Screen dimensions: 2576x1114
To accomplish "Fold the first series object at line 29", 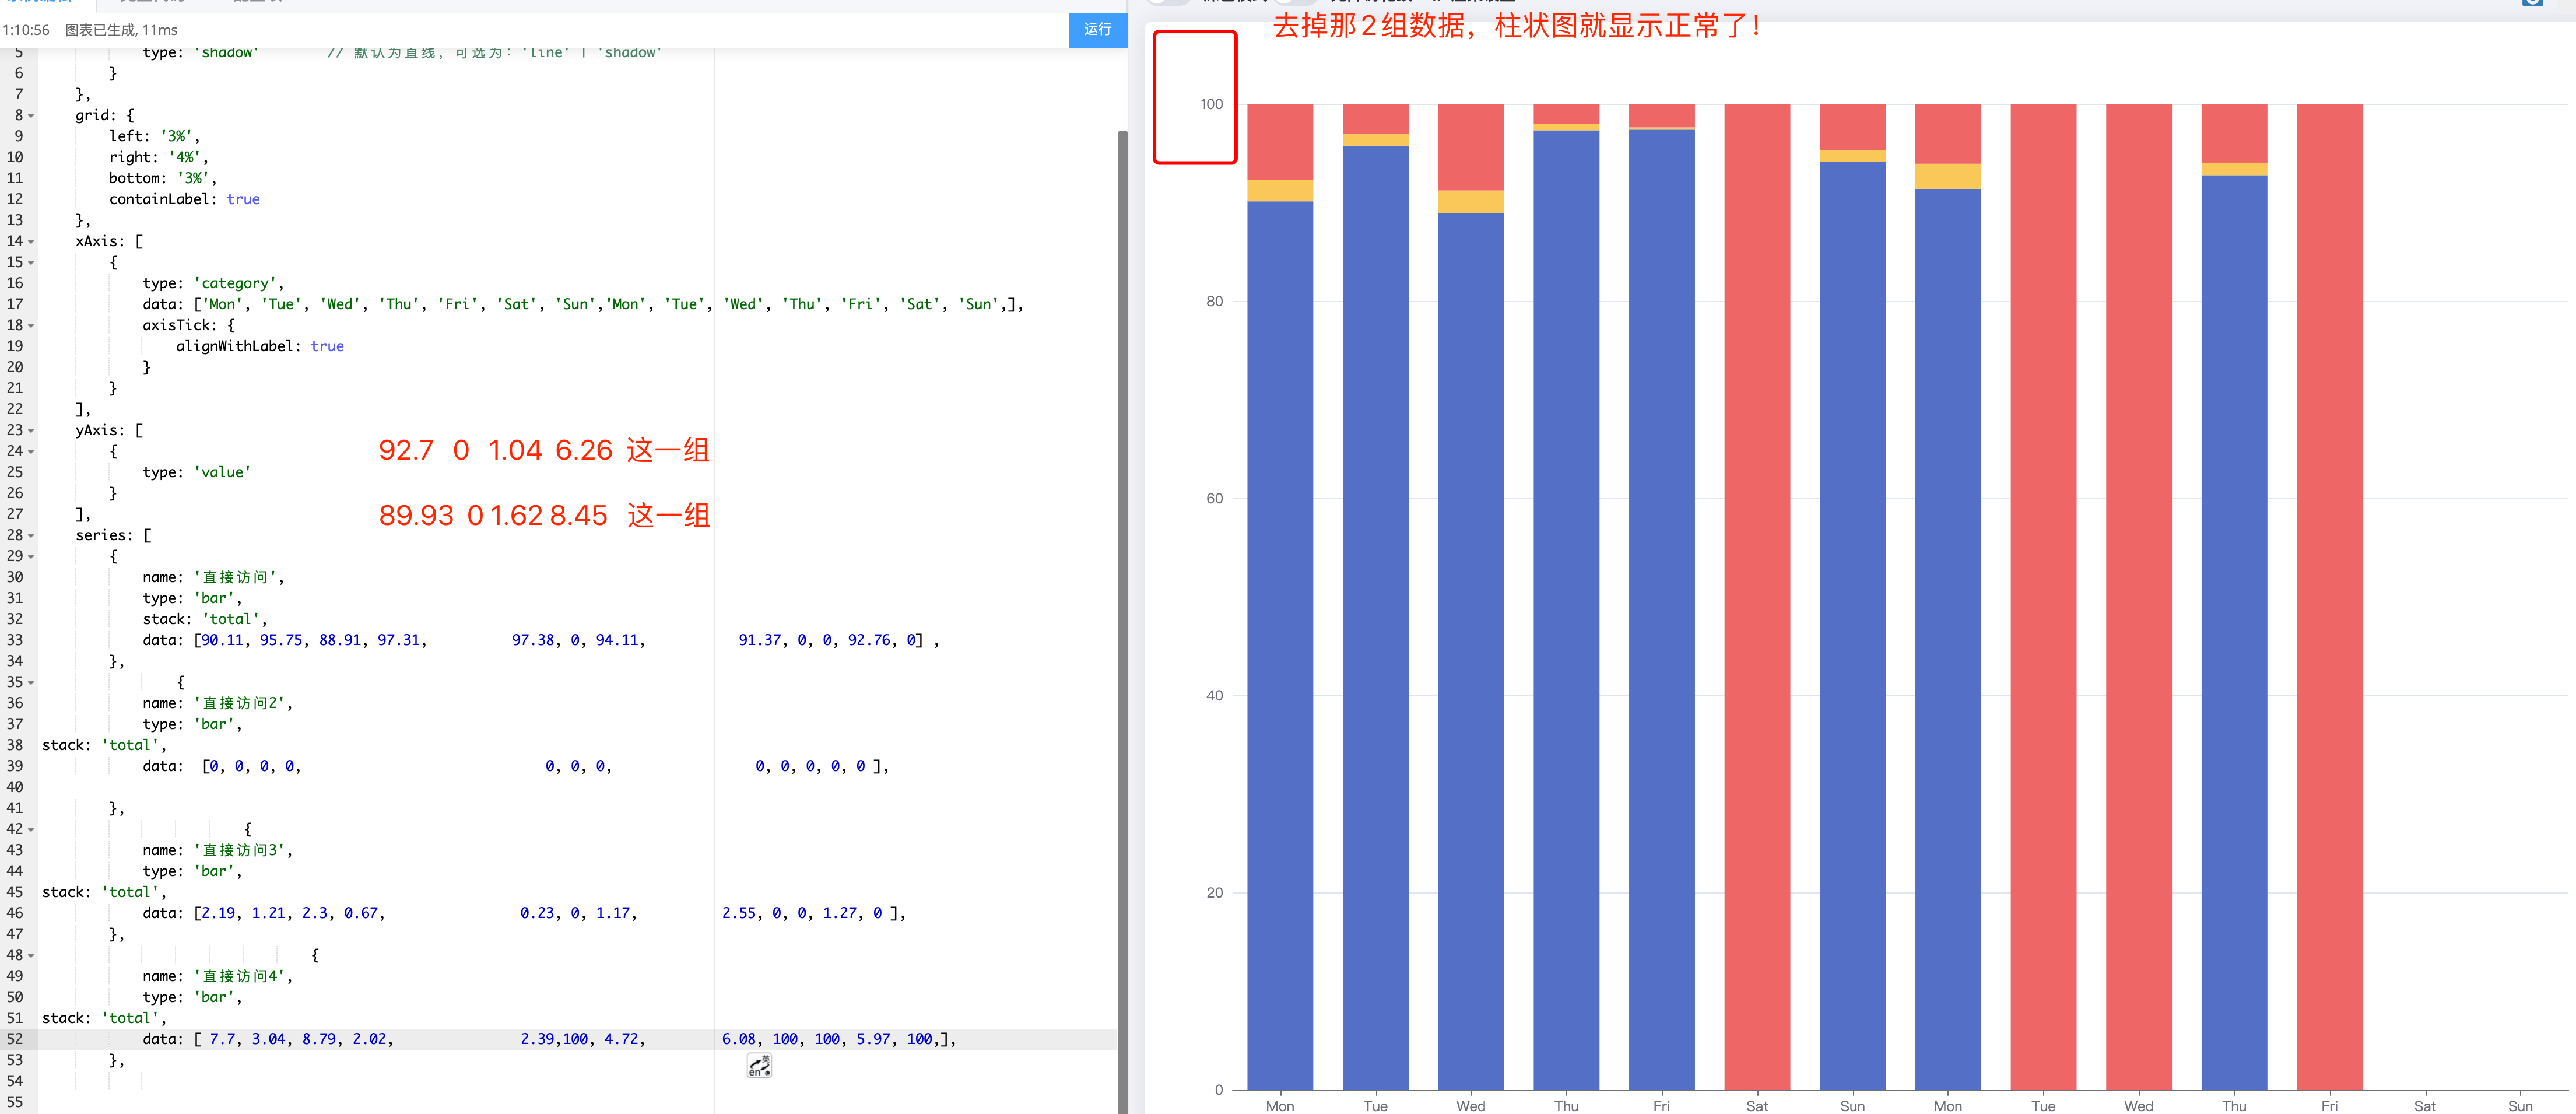I will (31, 557).
